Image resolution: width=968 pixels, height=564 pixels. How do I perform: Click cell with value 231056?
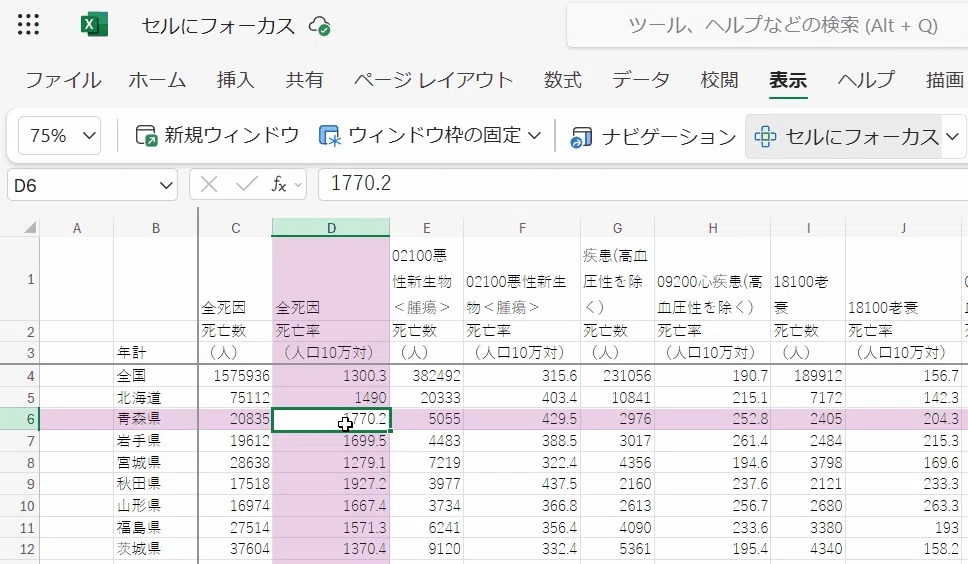[x=617, y=376]
